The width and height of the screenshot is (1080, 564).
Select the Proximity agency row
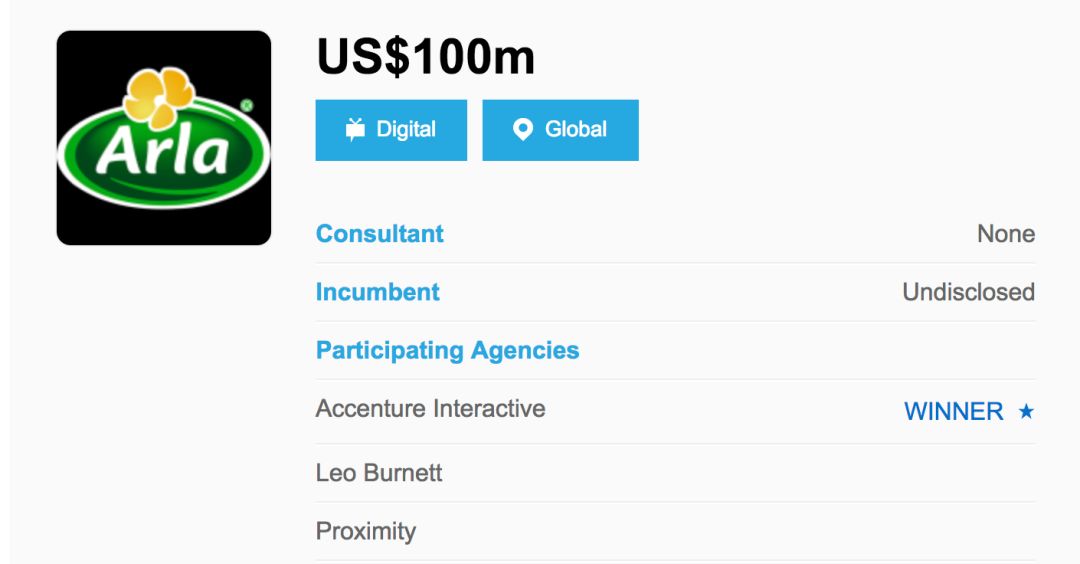pyautogui.click(x=675, y=531)
